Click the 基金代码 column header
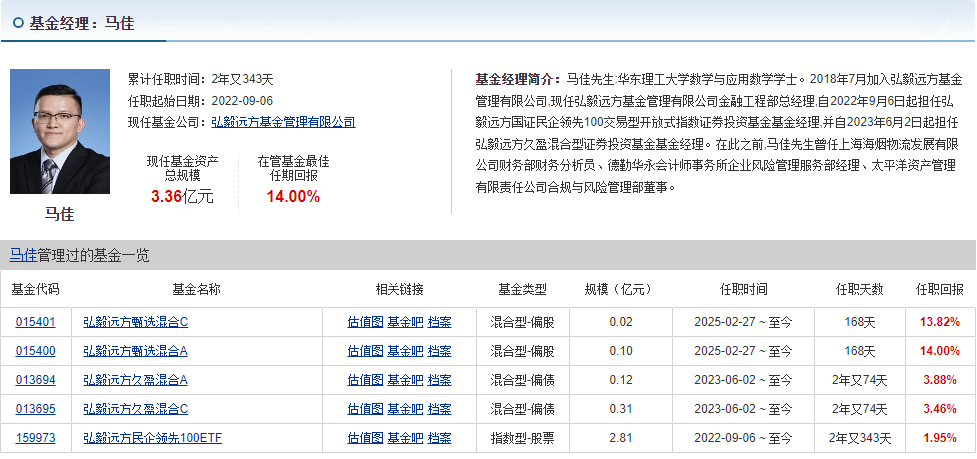 pyautogui.click(x=36, y=290)
